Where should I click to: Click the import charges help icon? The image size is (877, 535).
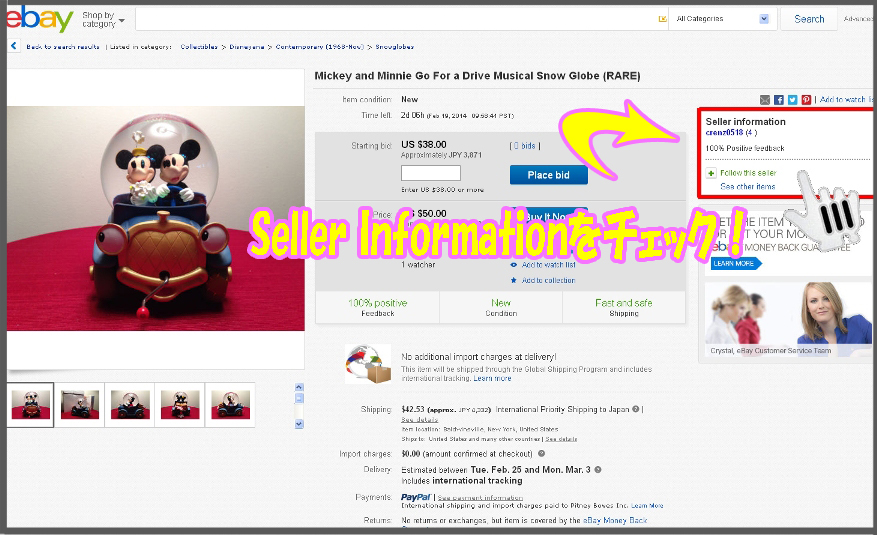tap(541, 454)
